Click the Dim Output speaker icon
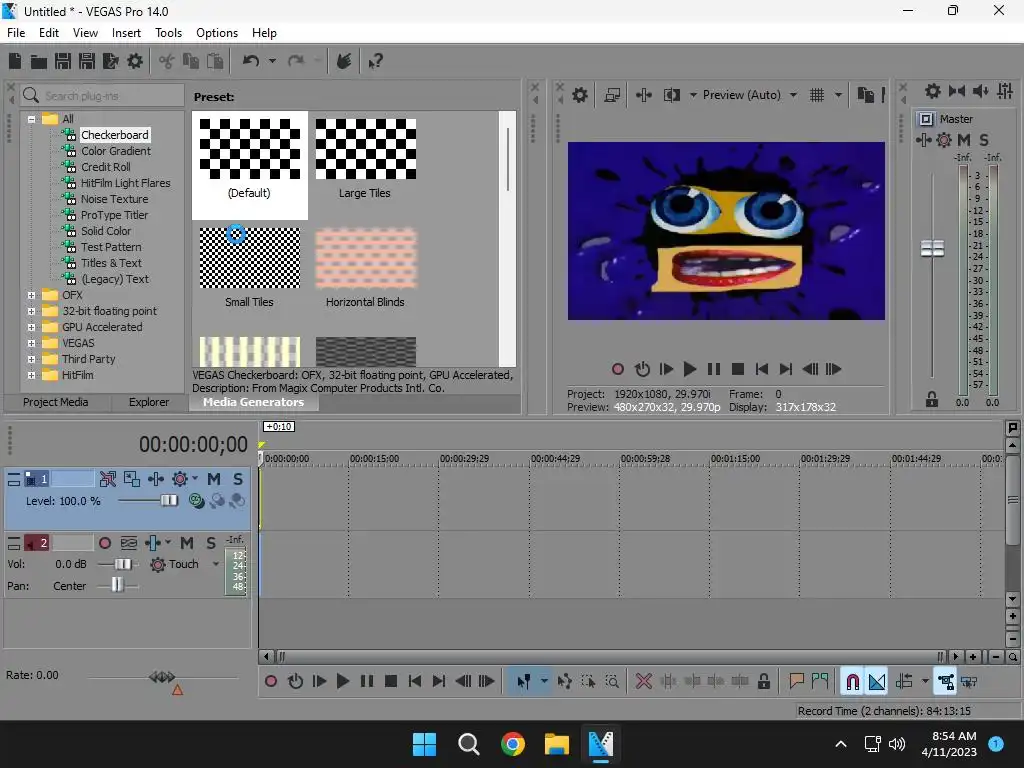This screenshot has width=1024, height=768. point(980,91)
